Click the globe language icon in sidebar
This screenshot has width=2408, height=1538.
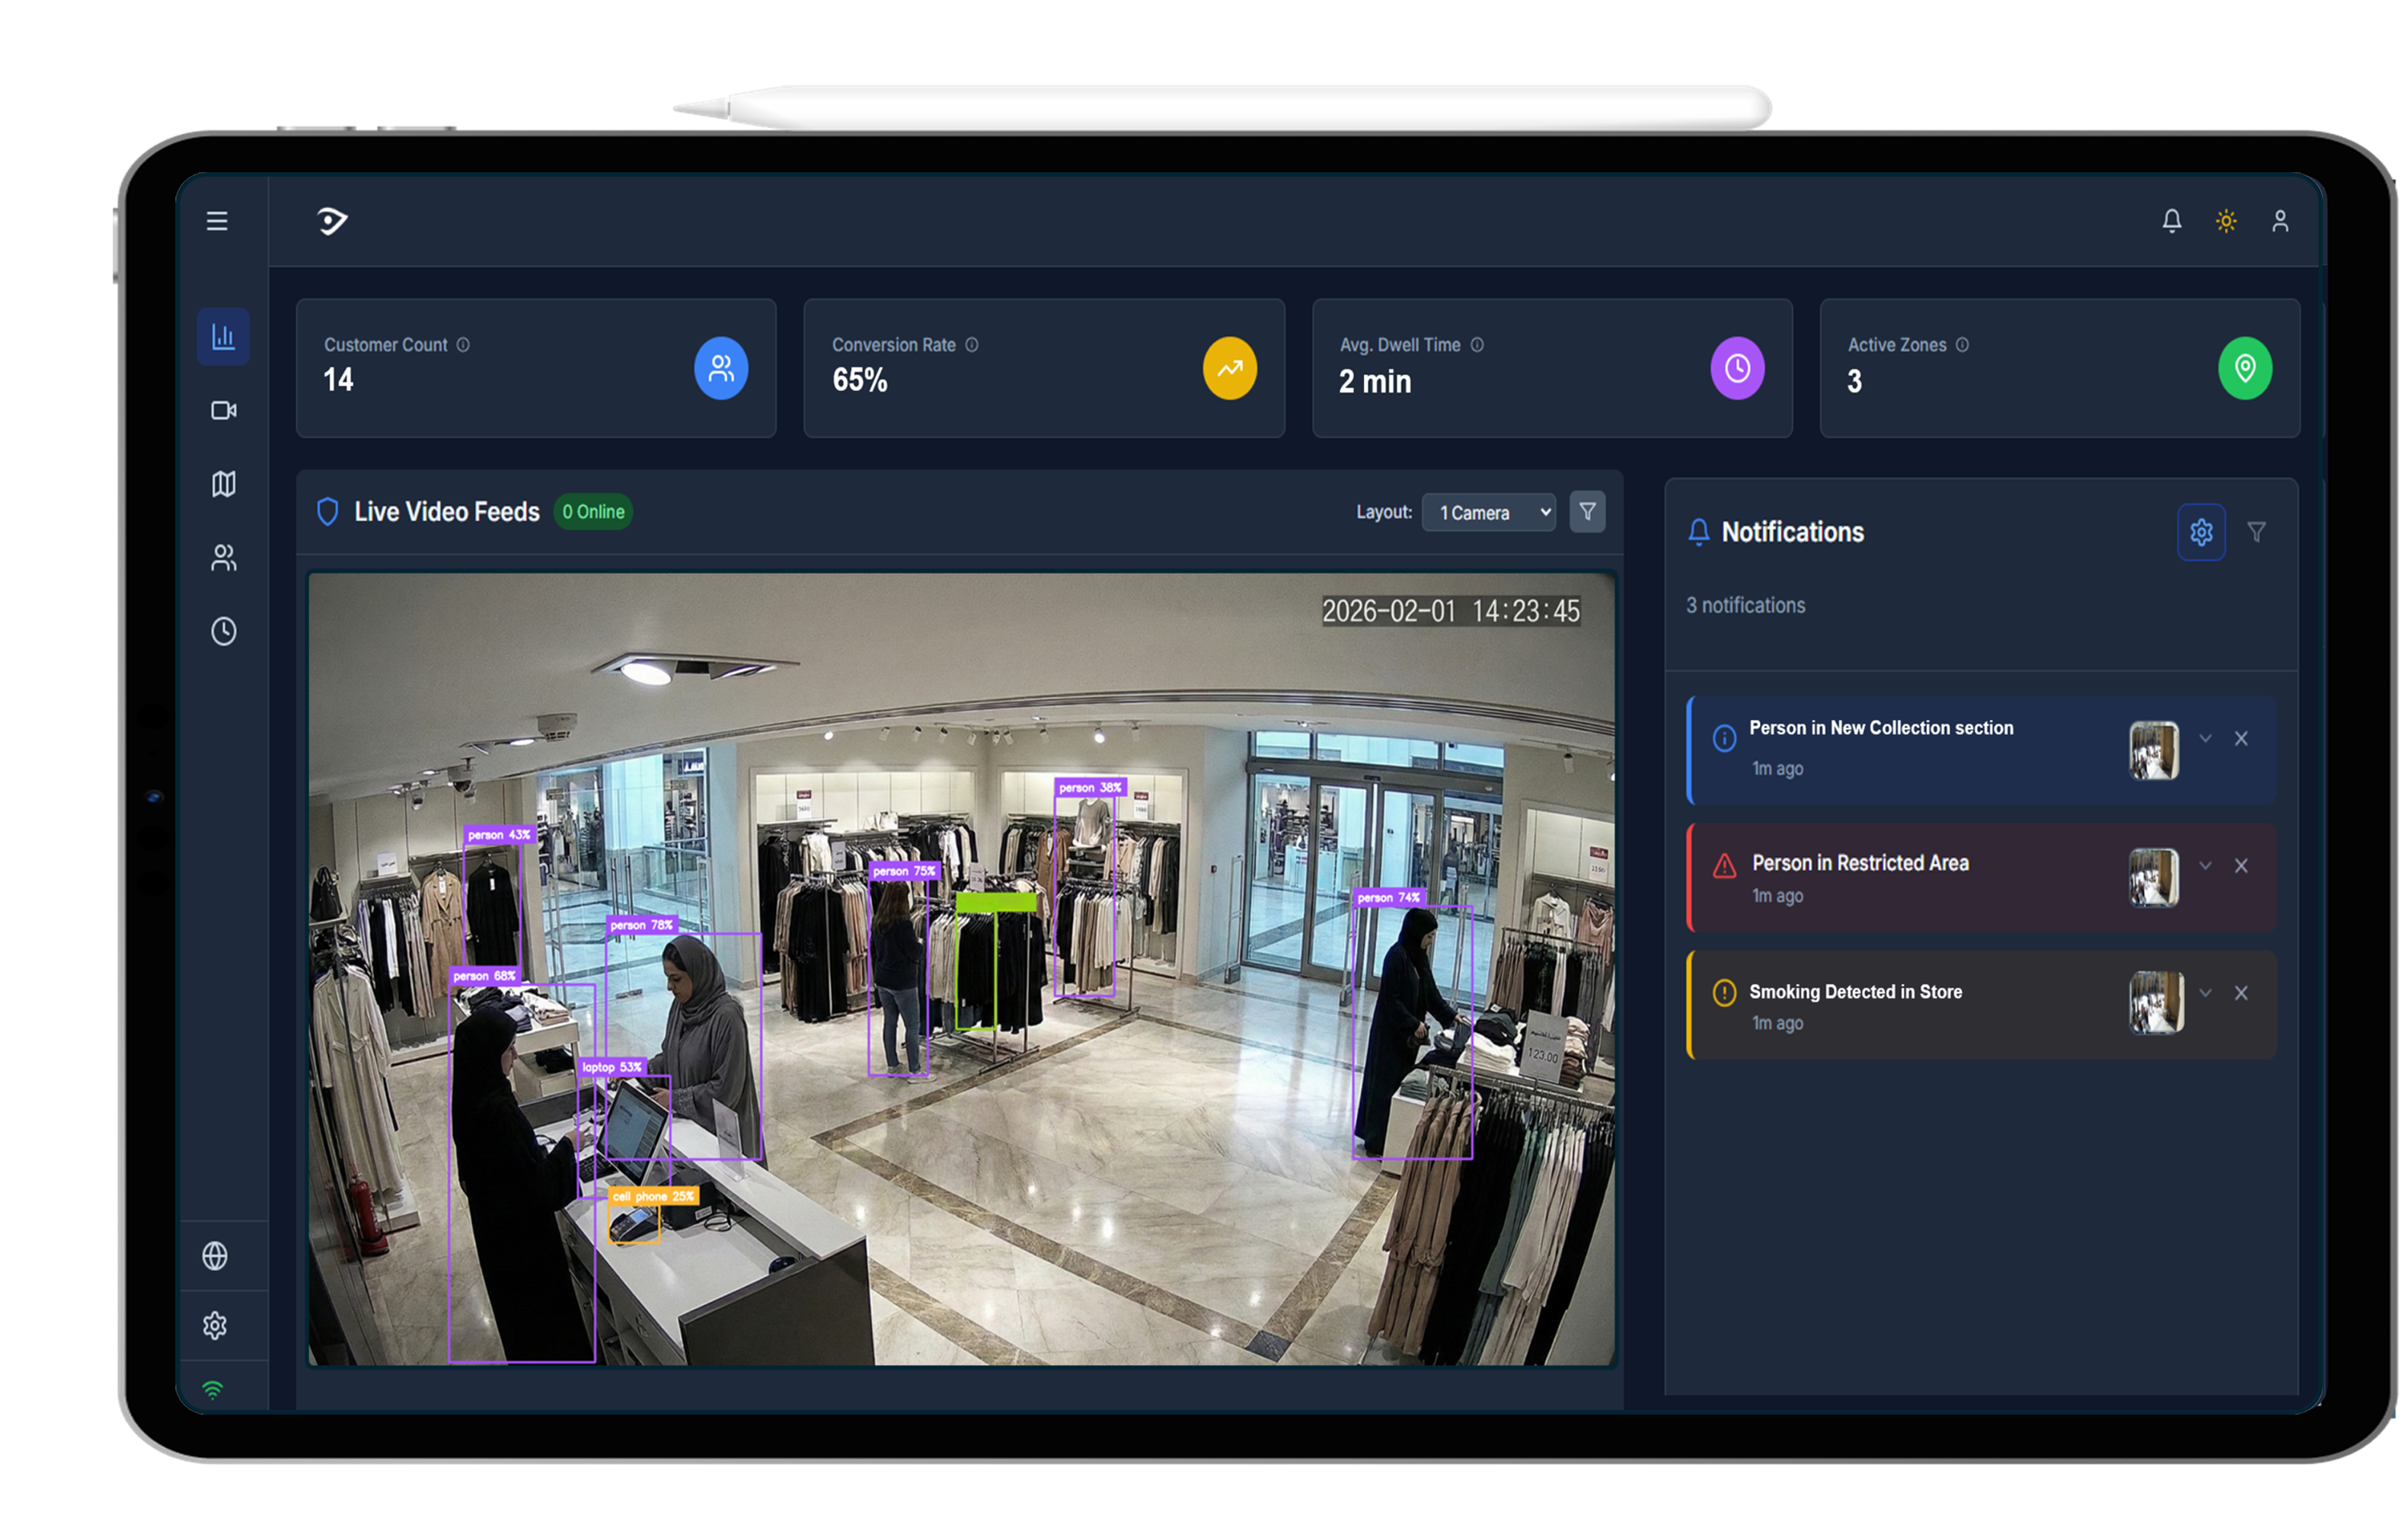click(x=216, y=1255)
